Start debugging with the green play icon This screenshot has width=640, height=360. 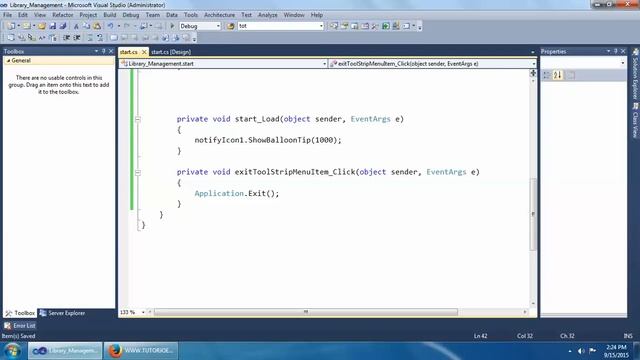click(x=172, y=26)
